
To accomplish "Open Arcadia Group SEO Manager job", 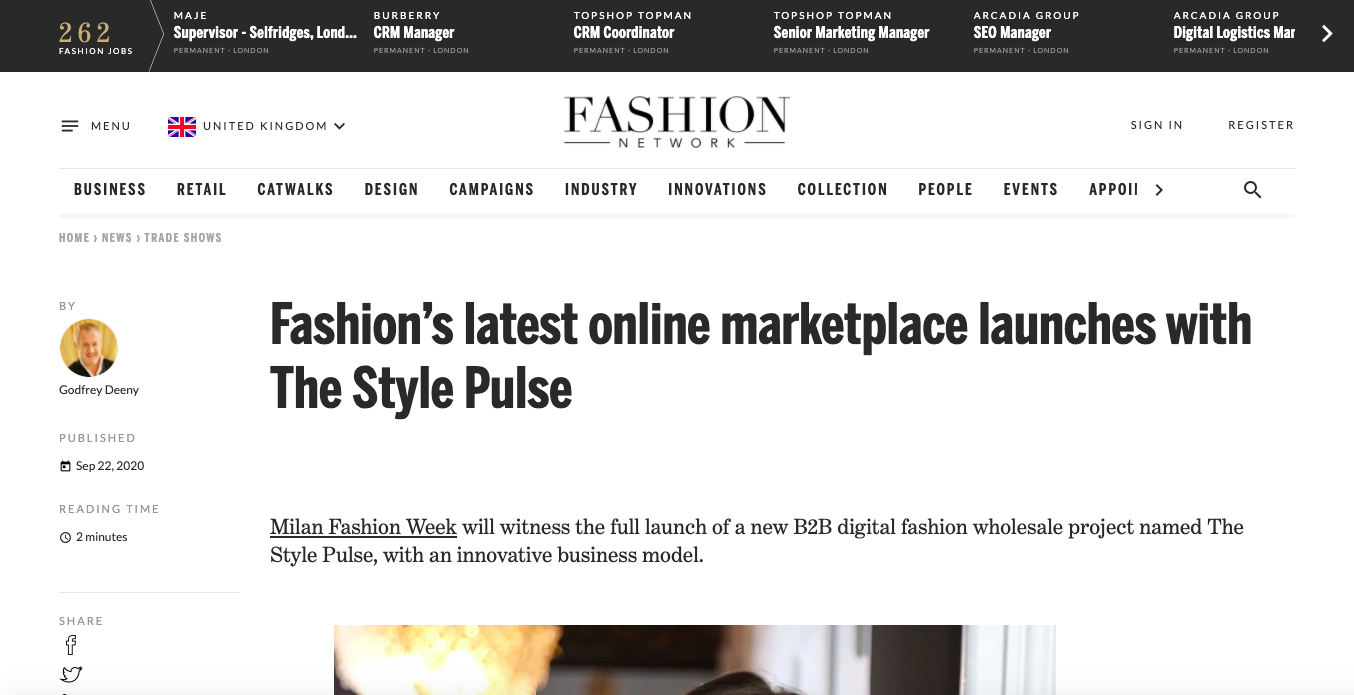I will [x=1026, y=33].
